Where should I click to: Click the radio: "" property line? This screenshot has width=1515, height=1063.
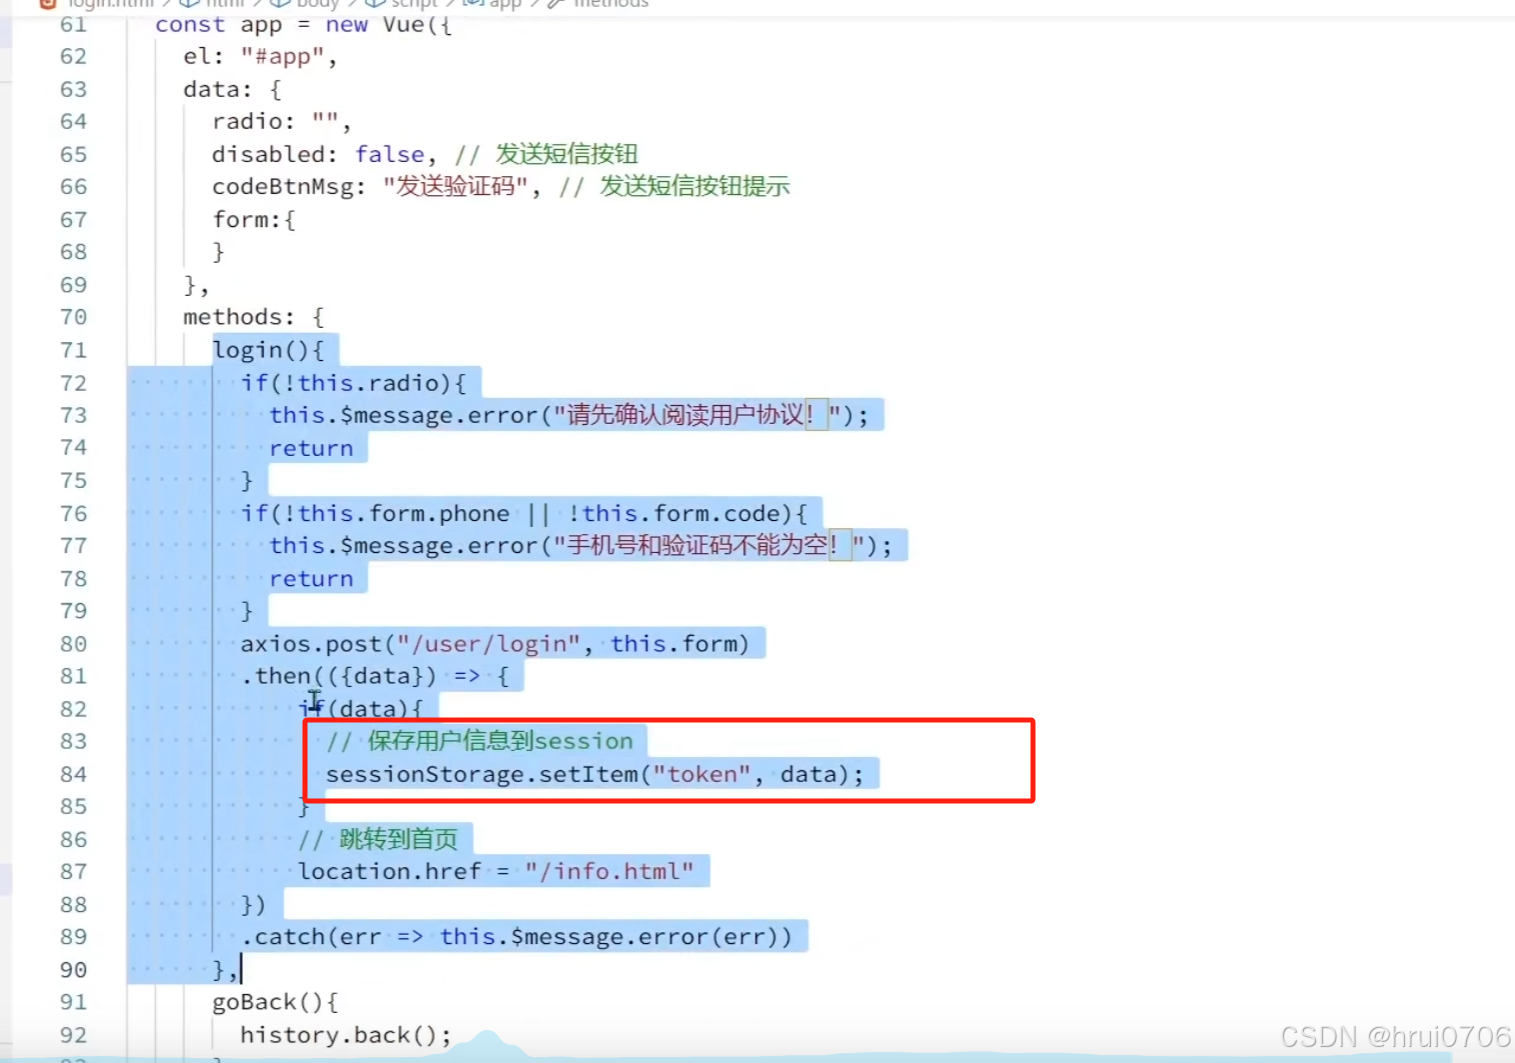click(x=281, y=122)
